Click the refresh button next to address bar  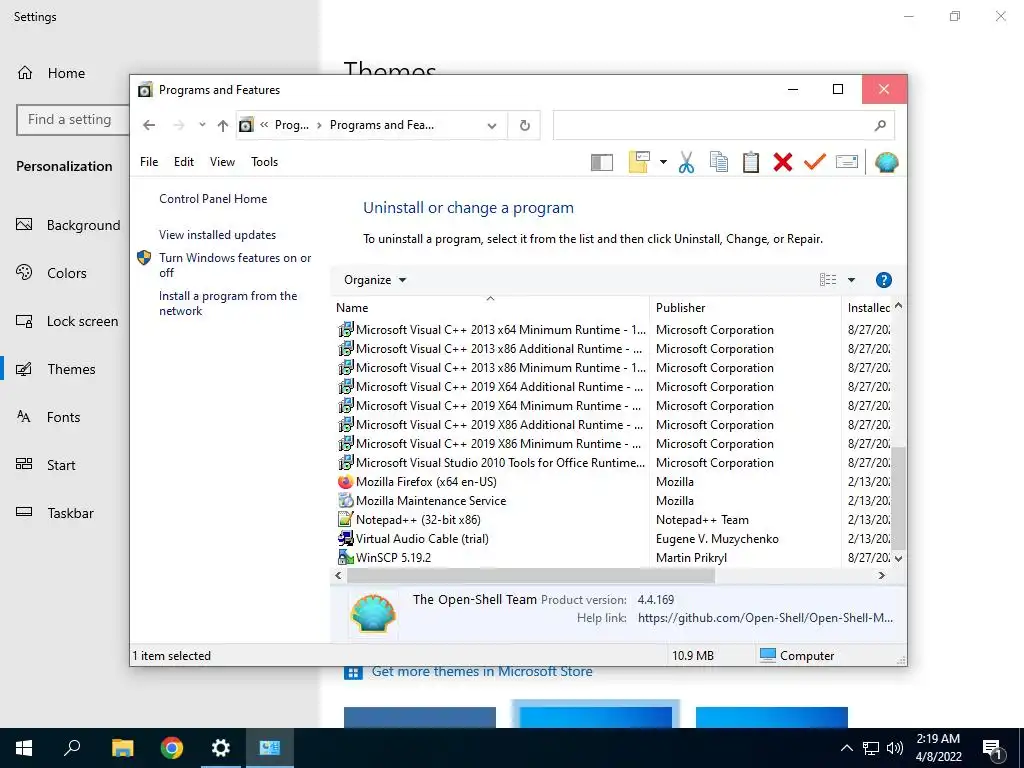(524, 125)
